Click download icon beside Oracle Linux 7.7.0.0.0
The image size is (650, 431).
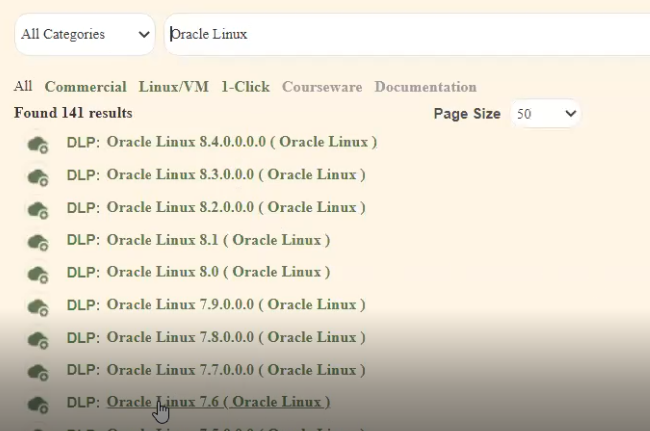(38, 372)
